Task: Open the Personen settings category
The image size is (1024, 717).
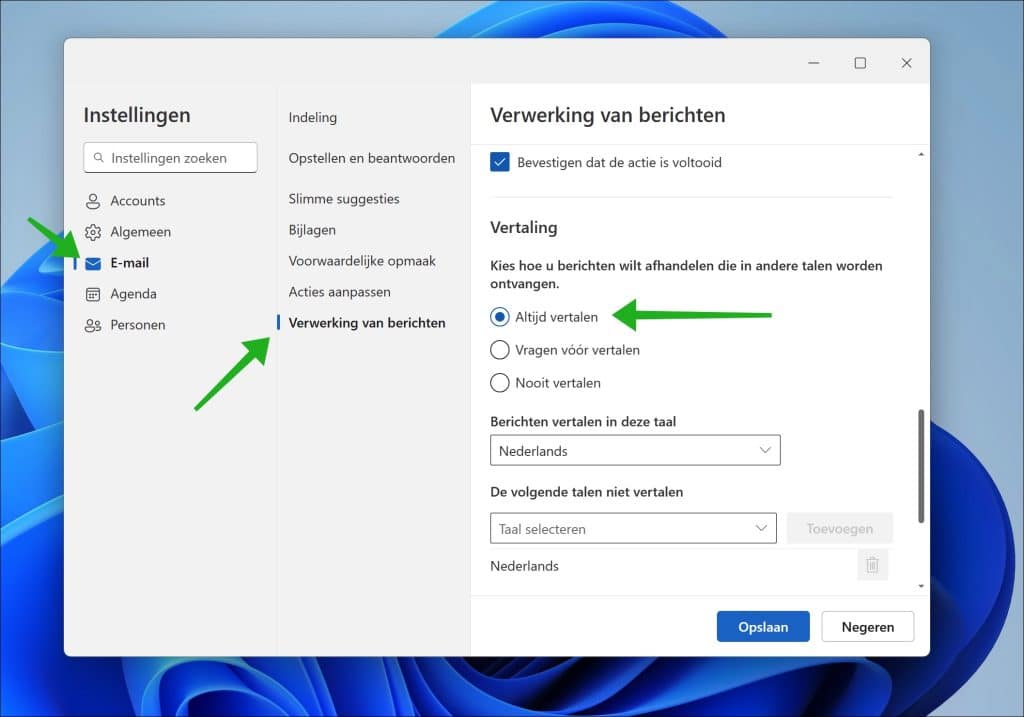Action: (137, 325)
